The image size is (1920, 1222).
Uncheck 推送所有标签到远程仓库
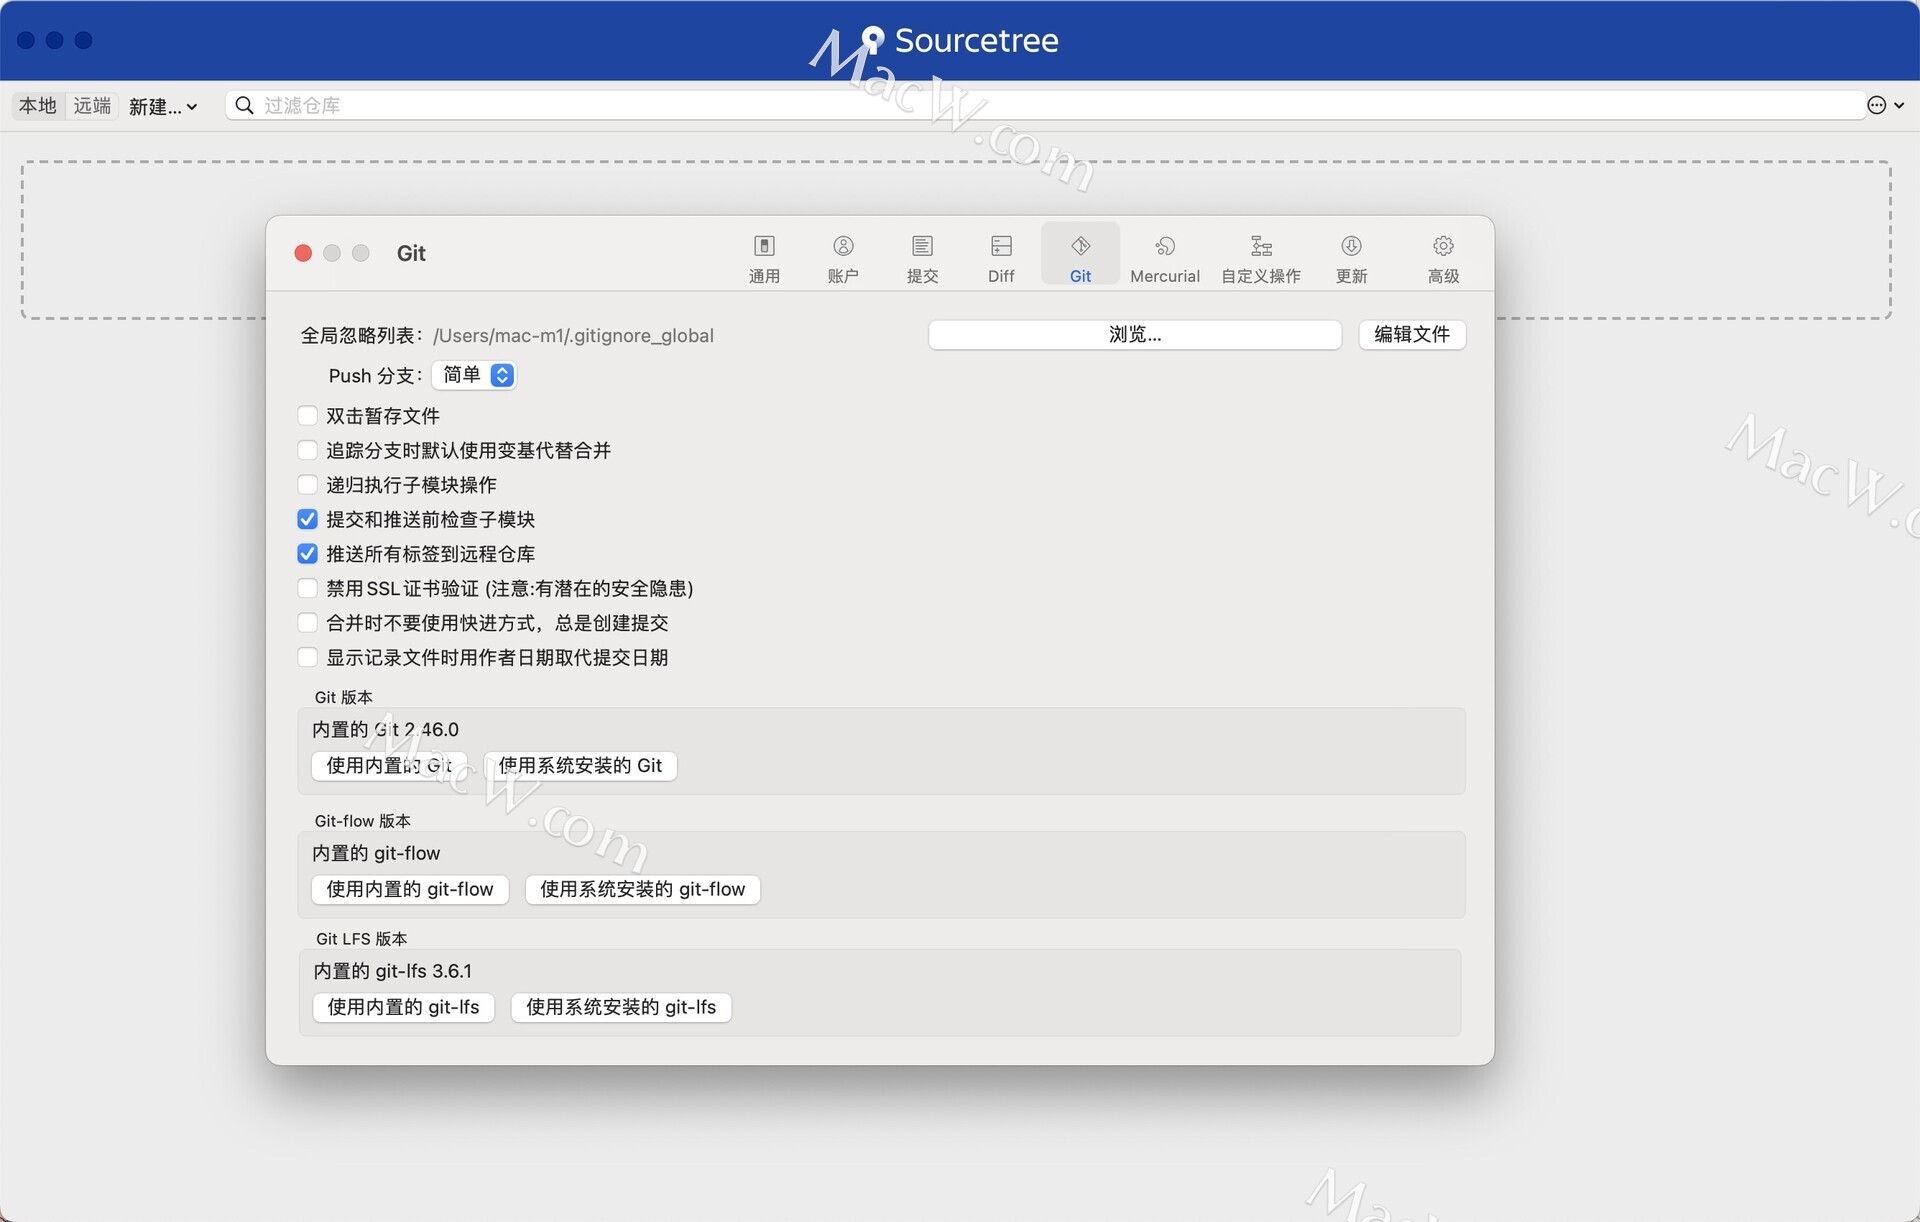click(x=308, y=553)
